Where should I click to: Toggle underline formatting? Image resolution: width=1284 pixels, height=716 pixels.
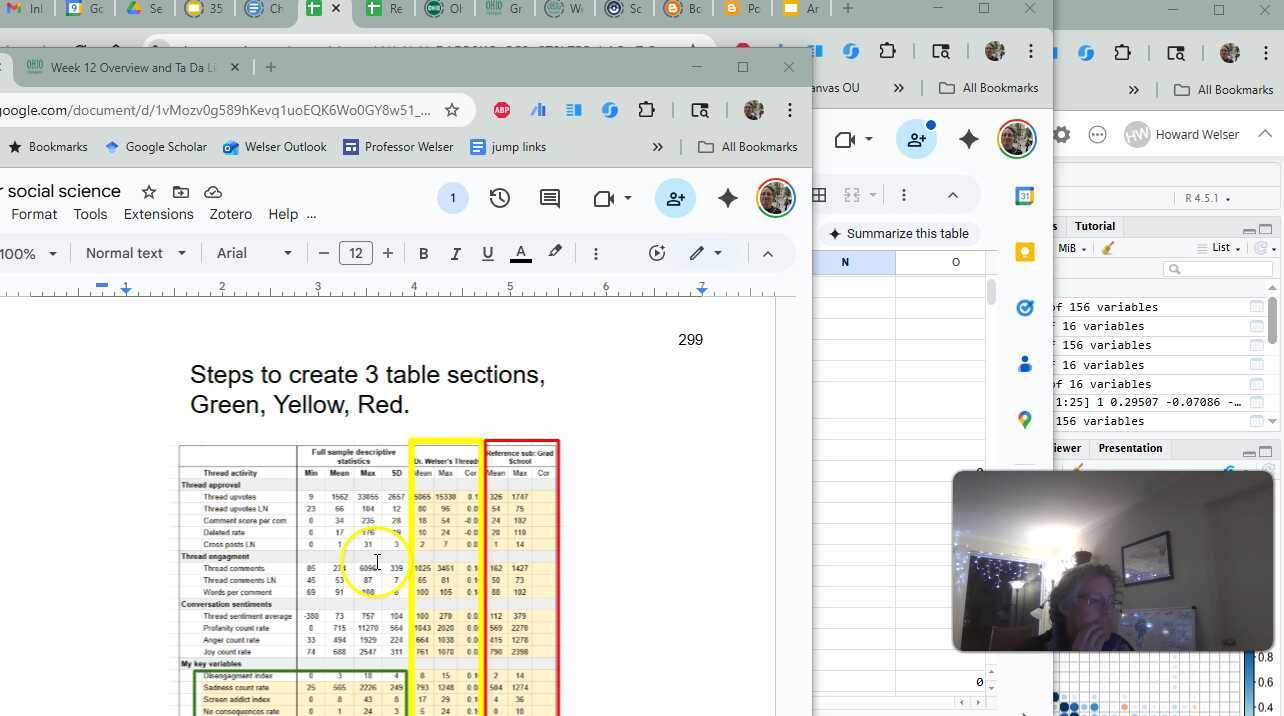tap(487, 254)
